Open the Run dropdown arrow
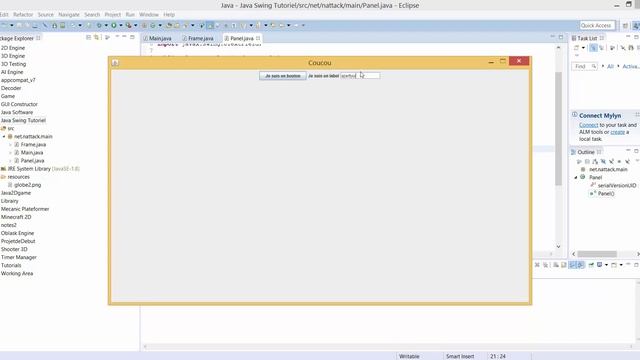The height and width of the screenshot is (360, 640). (x=120, y=25)
